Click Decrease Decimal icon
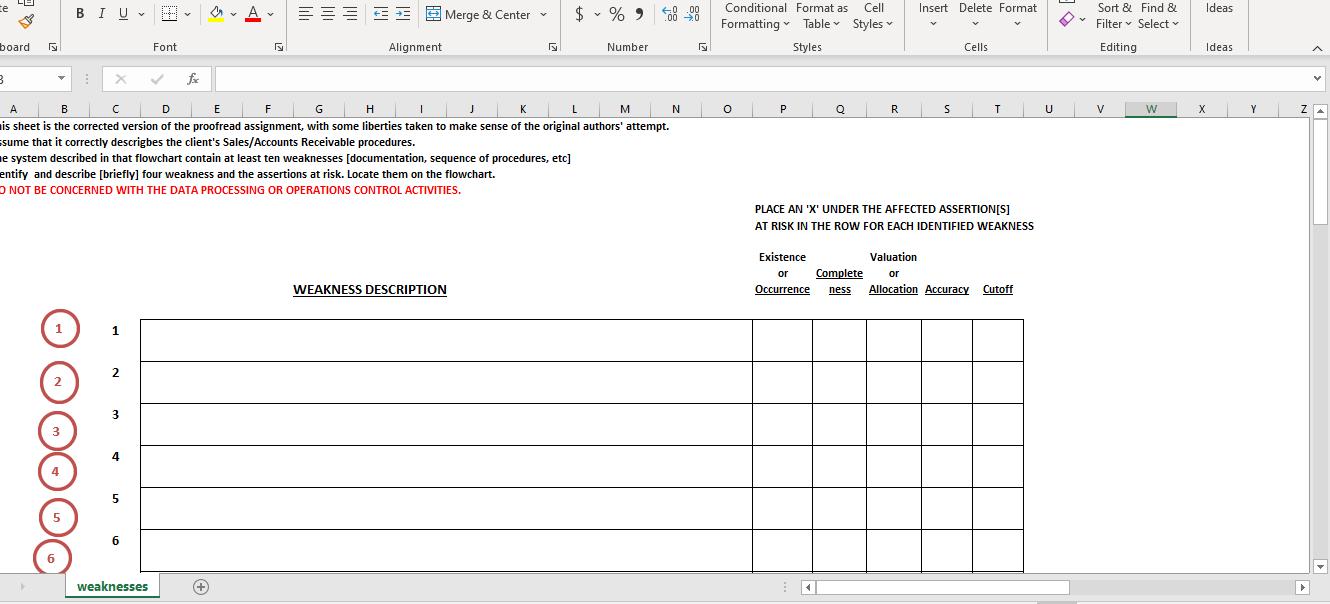 pyautogui.click(x=692, y=14)
